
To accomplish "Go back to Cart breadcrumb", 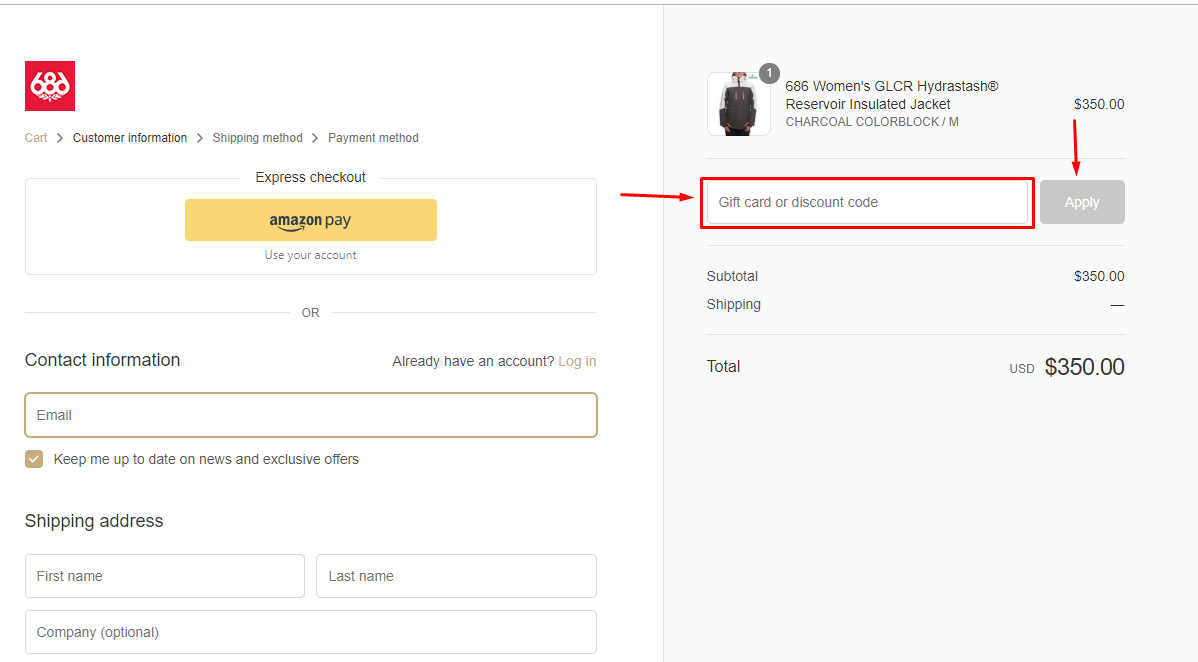I will pyautogui.click(x=36, y=138).
